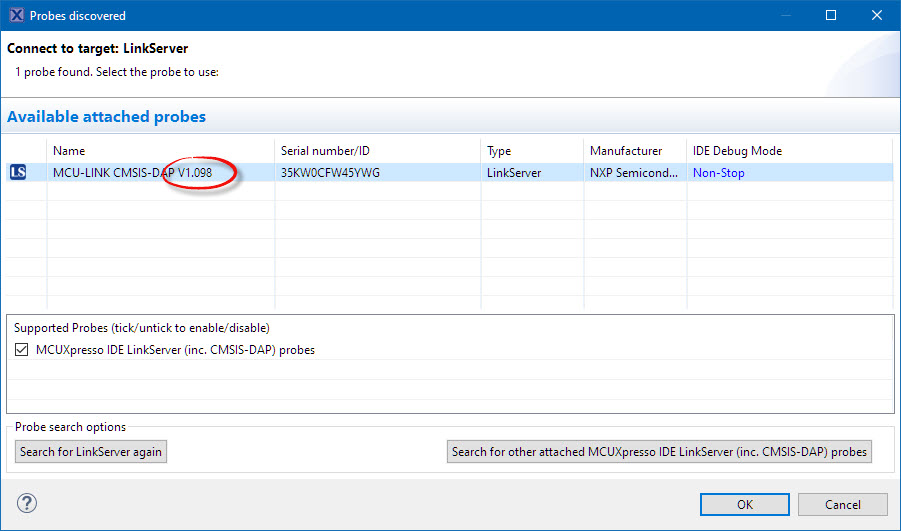This screenshot has height=531, width=901.
Task: Click Search for LinkServer again
Action: [x=91, y=452]
